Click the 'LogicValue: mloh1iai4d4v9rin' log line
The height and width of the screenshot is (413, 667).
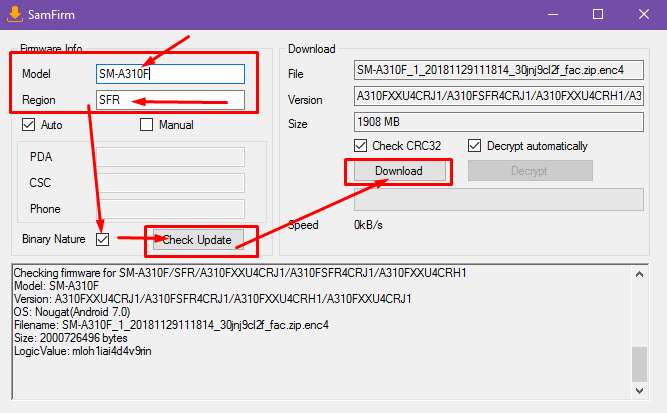point(83,351)
